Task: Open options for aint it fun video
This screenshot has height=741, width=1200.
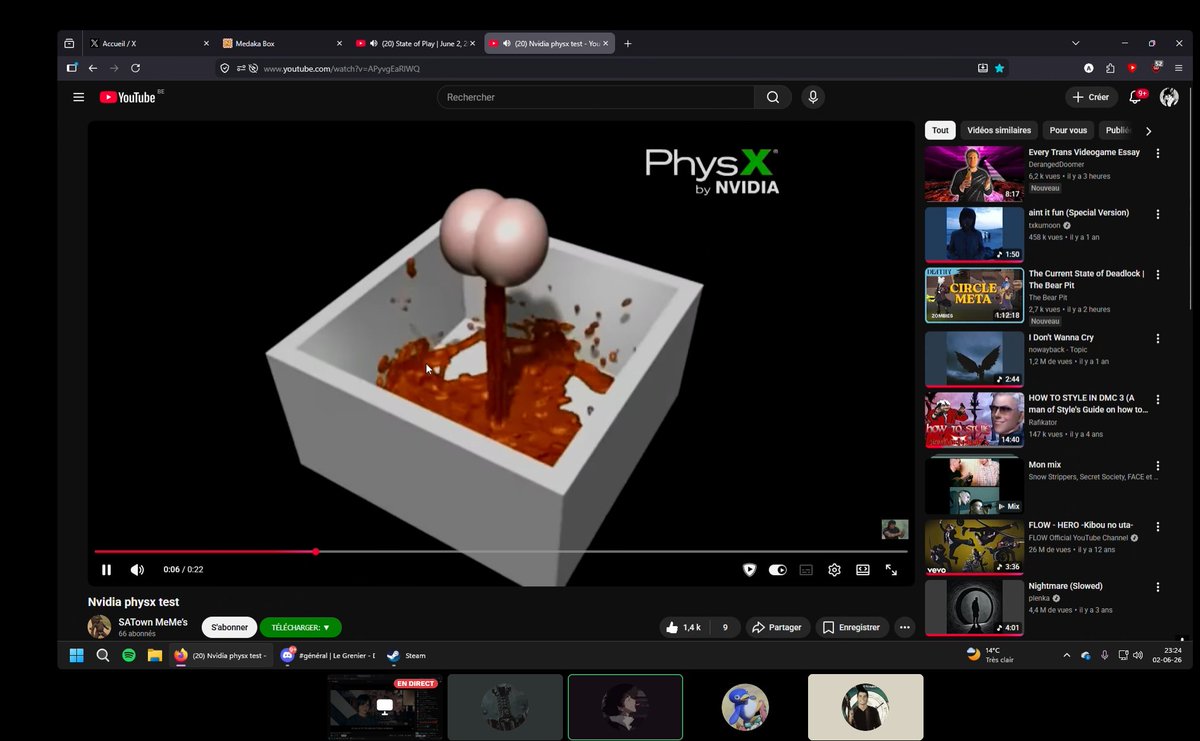Action: point(1158,214)
